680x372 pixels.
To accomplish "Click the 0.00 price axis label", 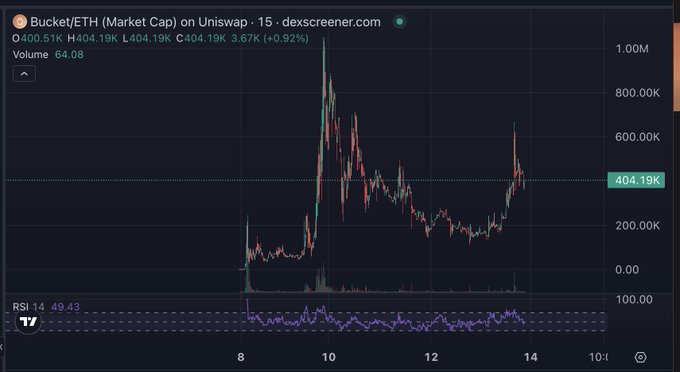I will click(627, 270).
